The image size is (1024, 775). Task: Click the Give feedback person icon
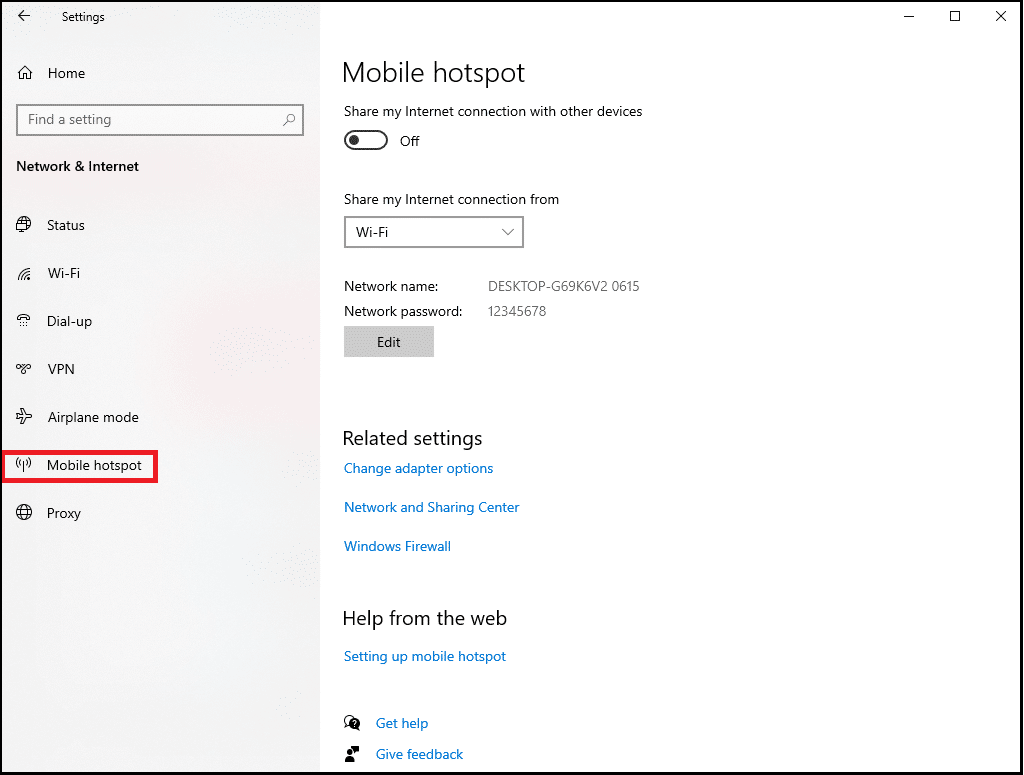coord(352,754)
